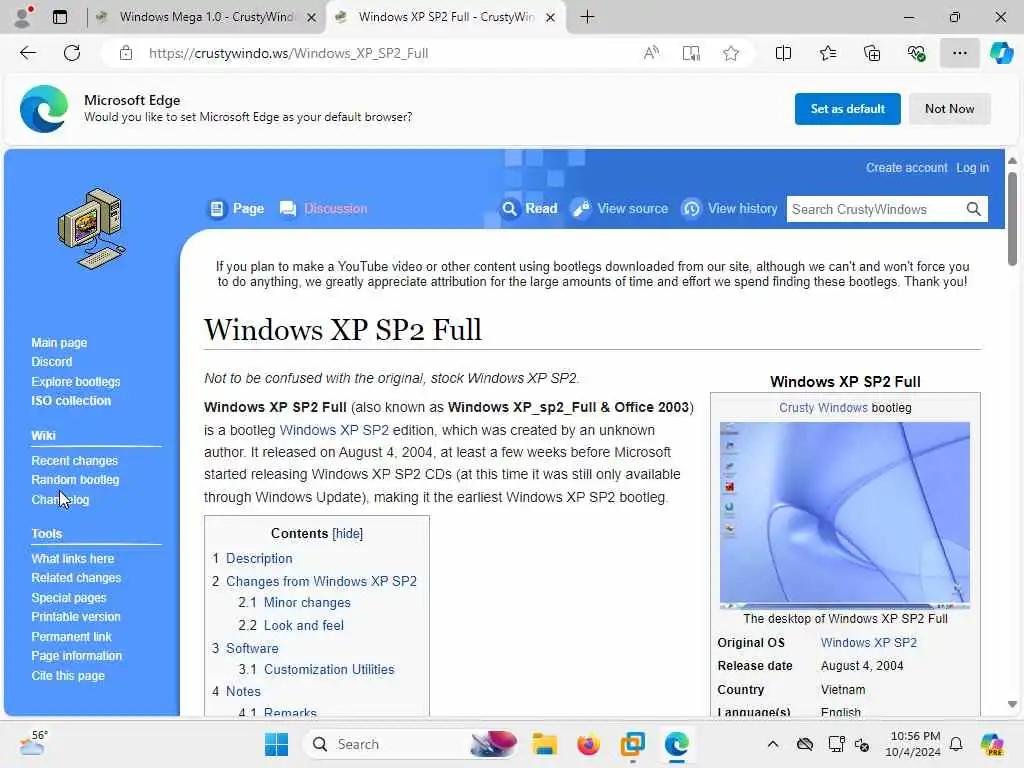The height and width of the screenshot is (768, 1024).
Task: Jump to Customization Utilities section
Action: tap(329, 669)
